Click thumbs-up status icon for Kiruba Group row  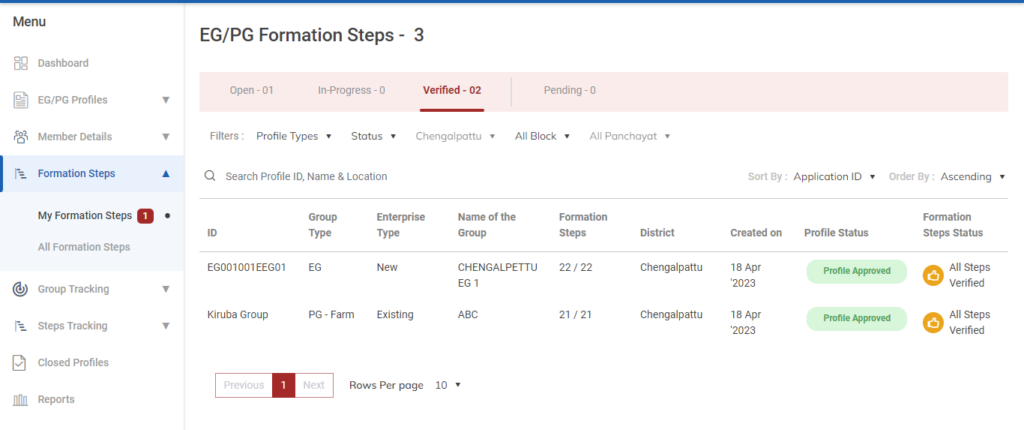(x=932, y=322)
